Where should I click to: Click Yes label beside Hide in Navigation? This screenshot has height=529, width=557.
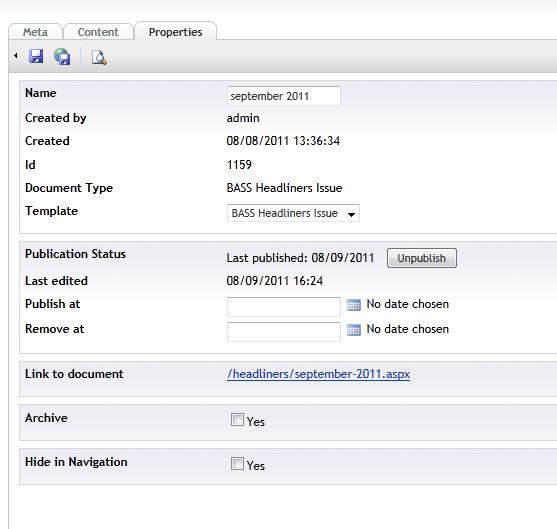pos(256,466)
